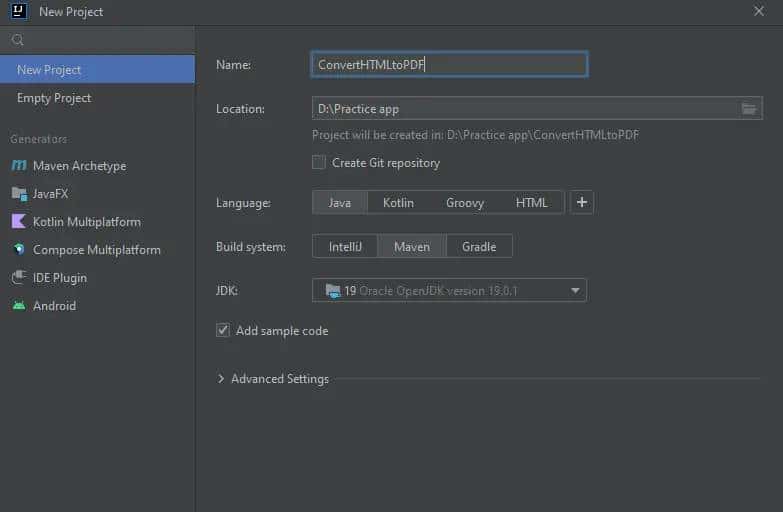783x512 pixels.
Task: Click the JDK folder icon in dropdown
Action: [333, 290]
